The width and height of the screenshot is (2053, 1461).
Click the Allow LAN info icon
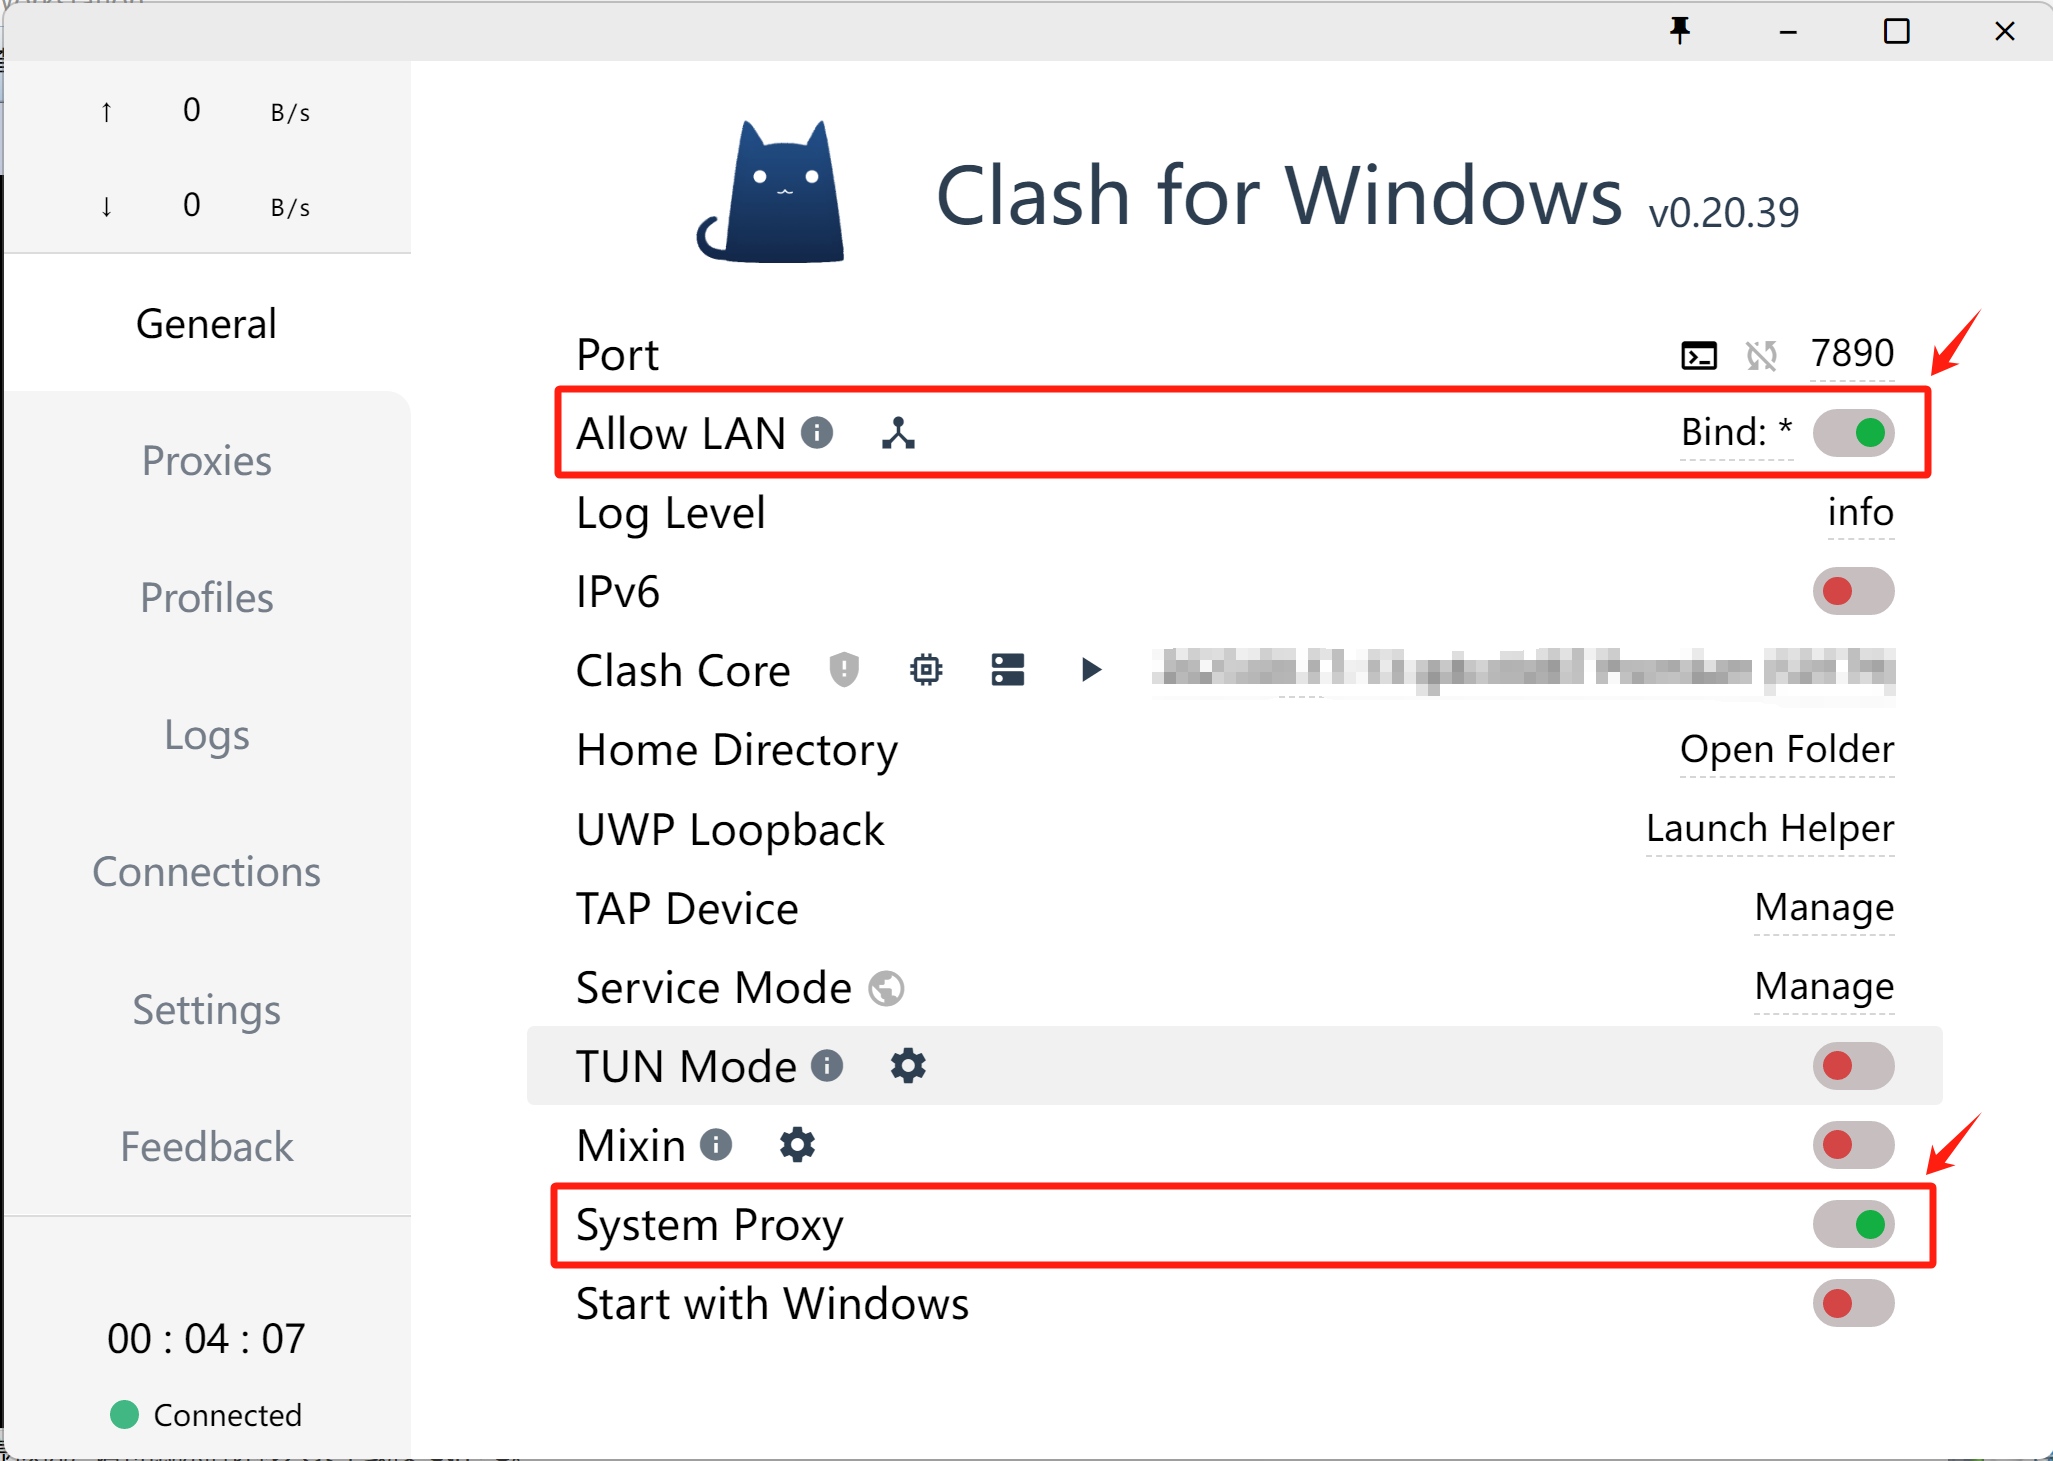(817, 433)
